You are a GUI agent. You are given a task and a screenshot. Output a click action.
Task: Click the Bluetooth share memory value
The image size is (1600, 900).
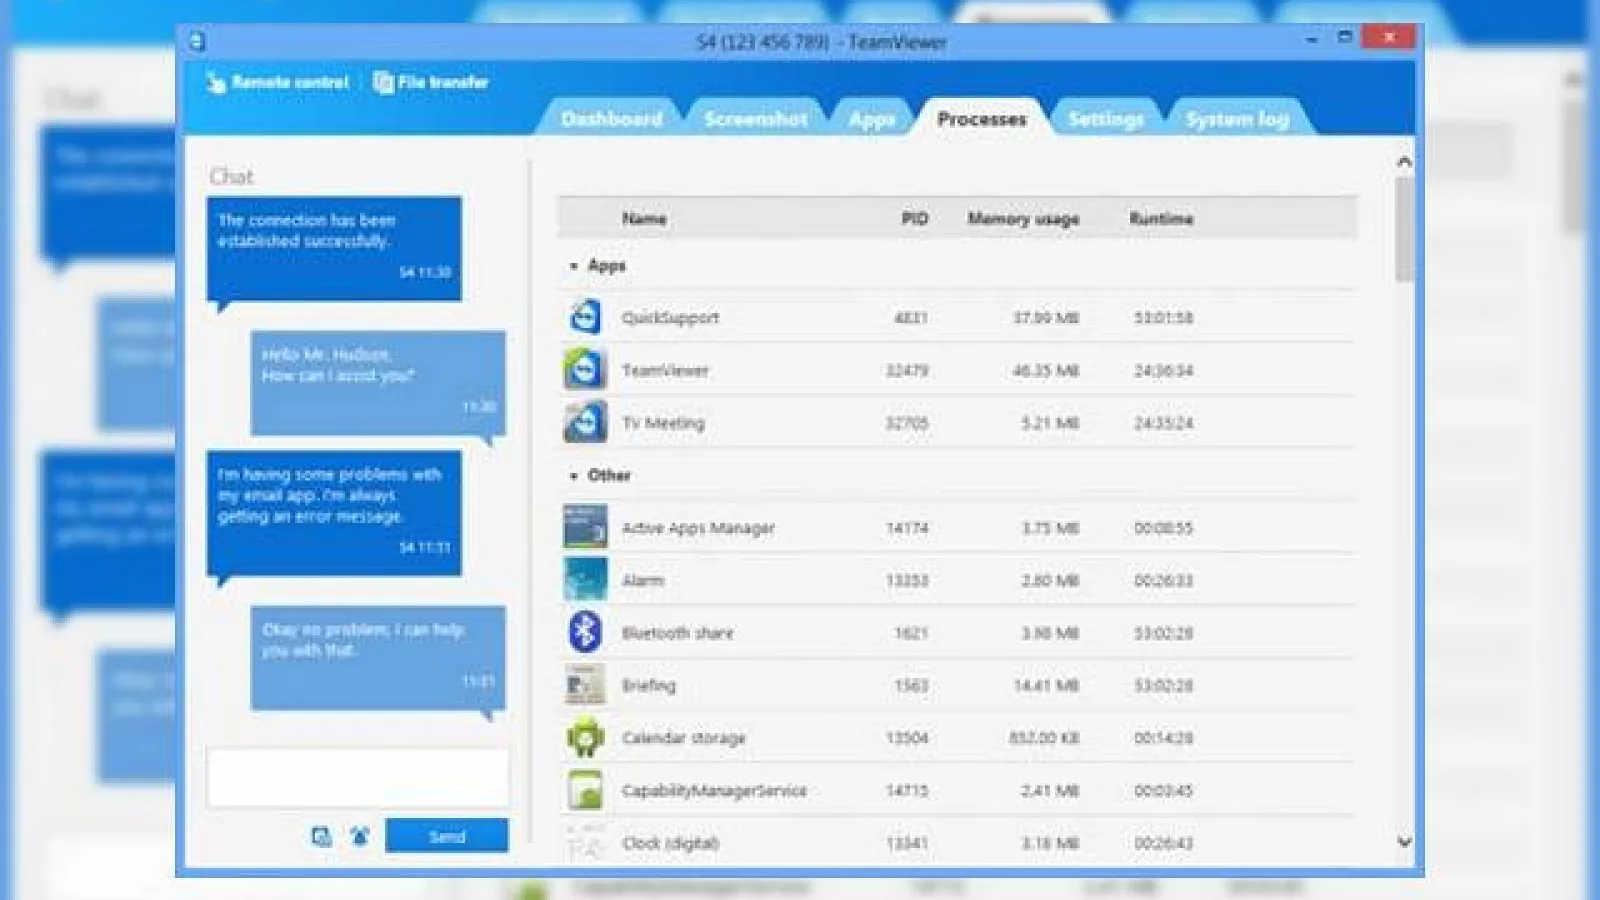tap(1050, 633)
